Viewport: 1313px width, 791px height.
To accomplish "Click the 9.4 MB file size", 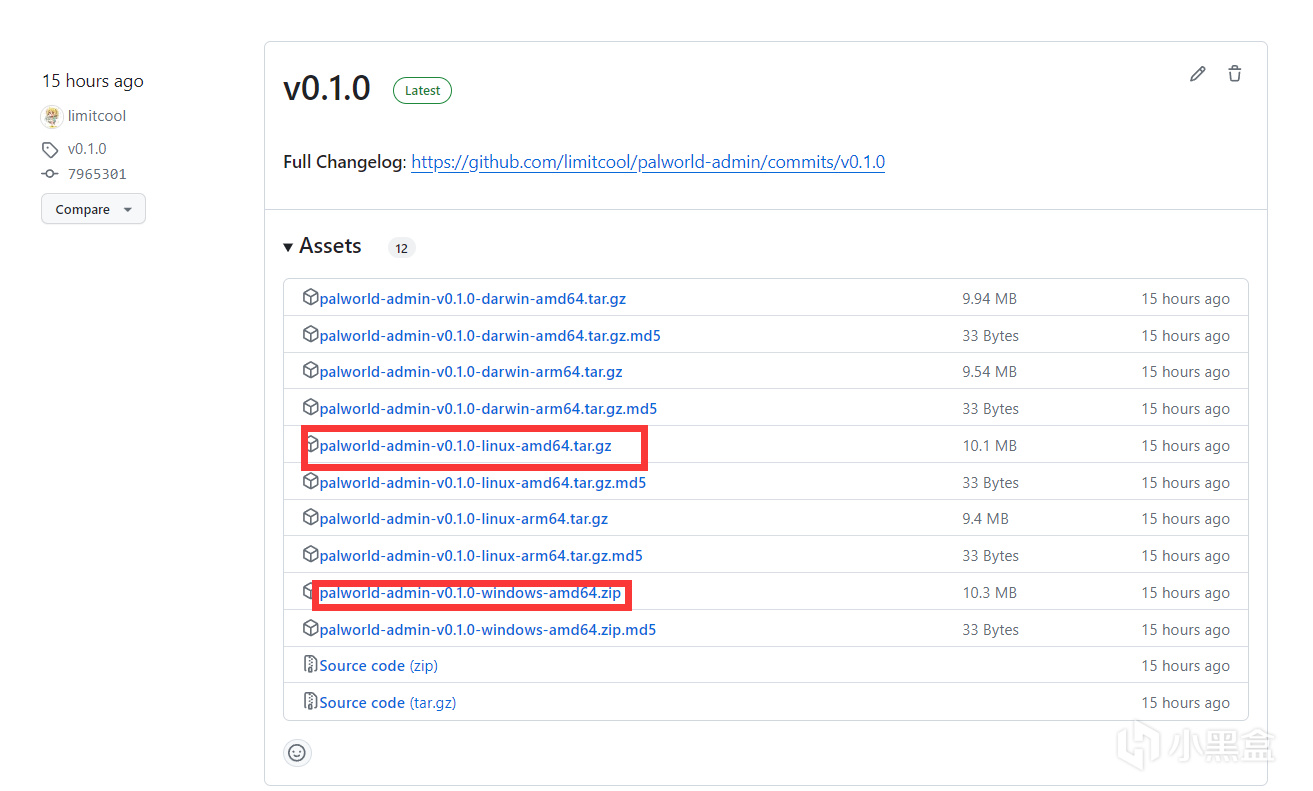I will click(986, 519).
